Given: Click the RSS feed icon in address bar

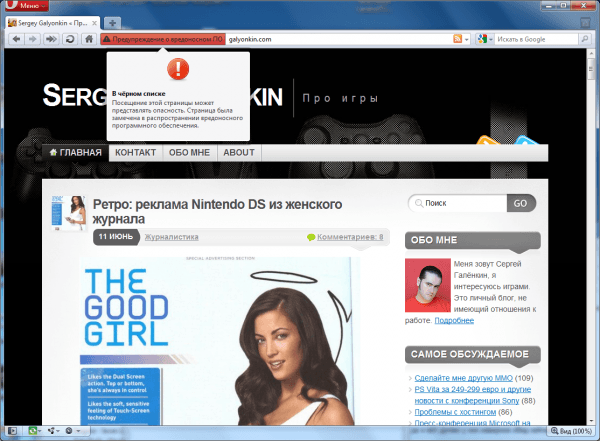Looking at the screenshot, I should [x=457, y=39].
